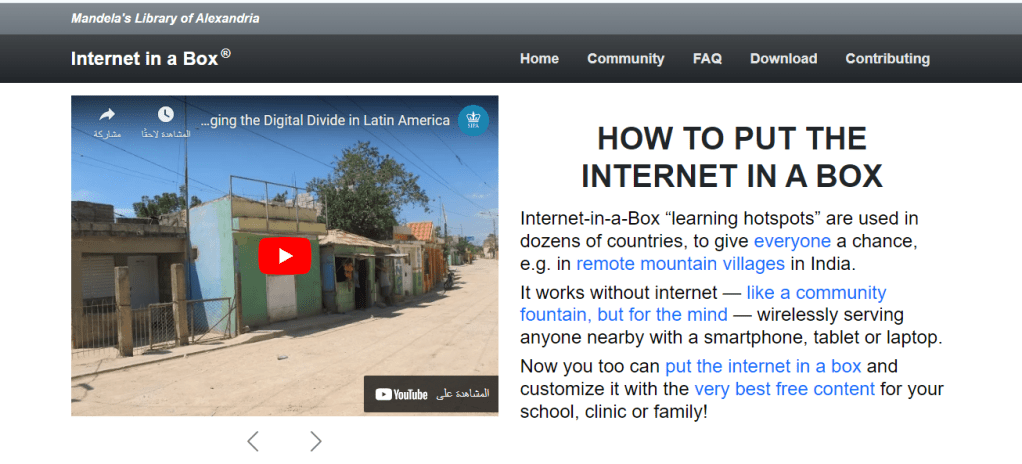Open the Community nav item
The width and height of the screenshot is (1022, 464).
(626, 59)
